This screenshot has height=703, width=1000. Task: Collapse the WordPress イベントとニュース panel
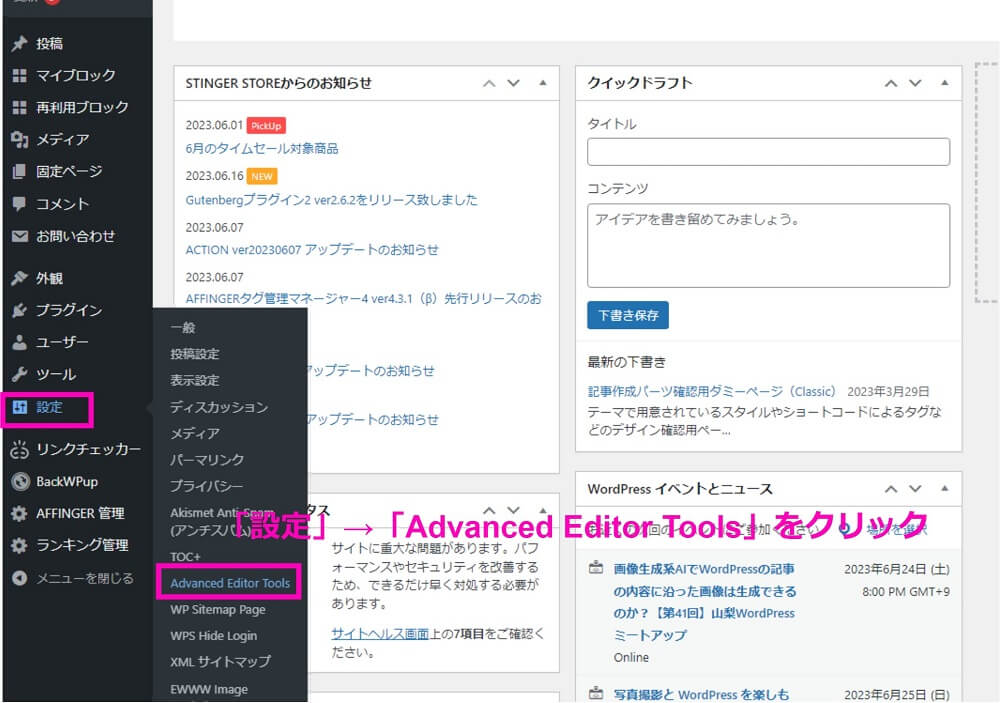944,489
